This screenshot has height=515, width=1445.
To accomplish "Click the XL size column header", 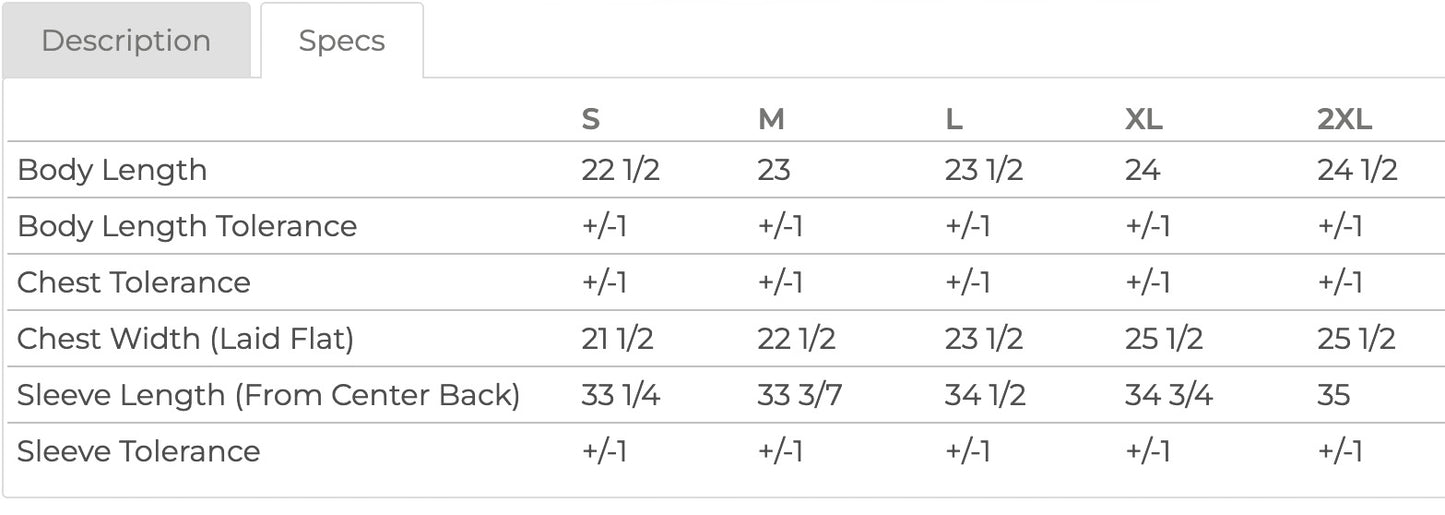I will 1144,120.
